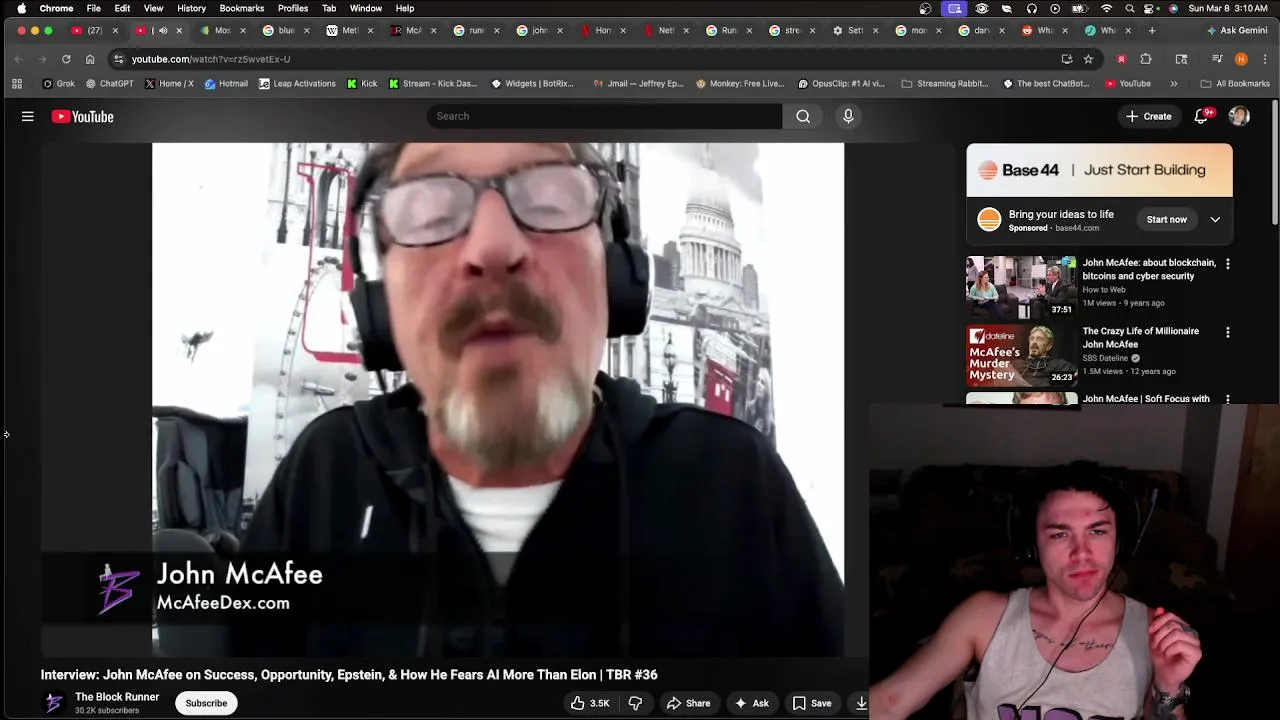
Task: Dislike the video with thumbs down
Action: click(635, 703)
